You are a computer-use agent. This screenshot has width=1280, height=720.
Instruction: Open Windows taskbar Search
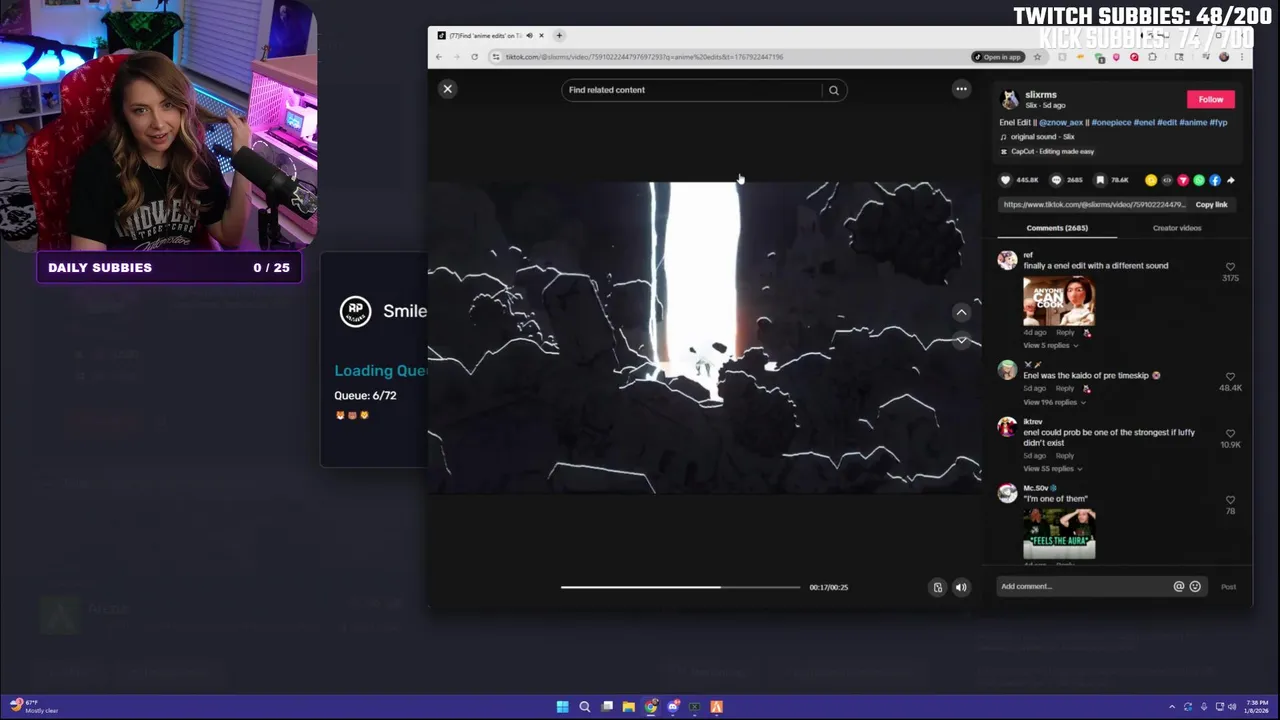pos(585,707)
